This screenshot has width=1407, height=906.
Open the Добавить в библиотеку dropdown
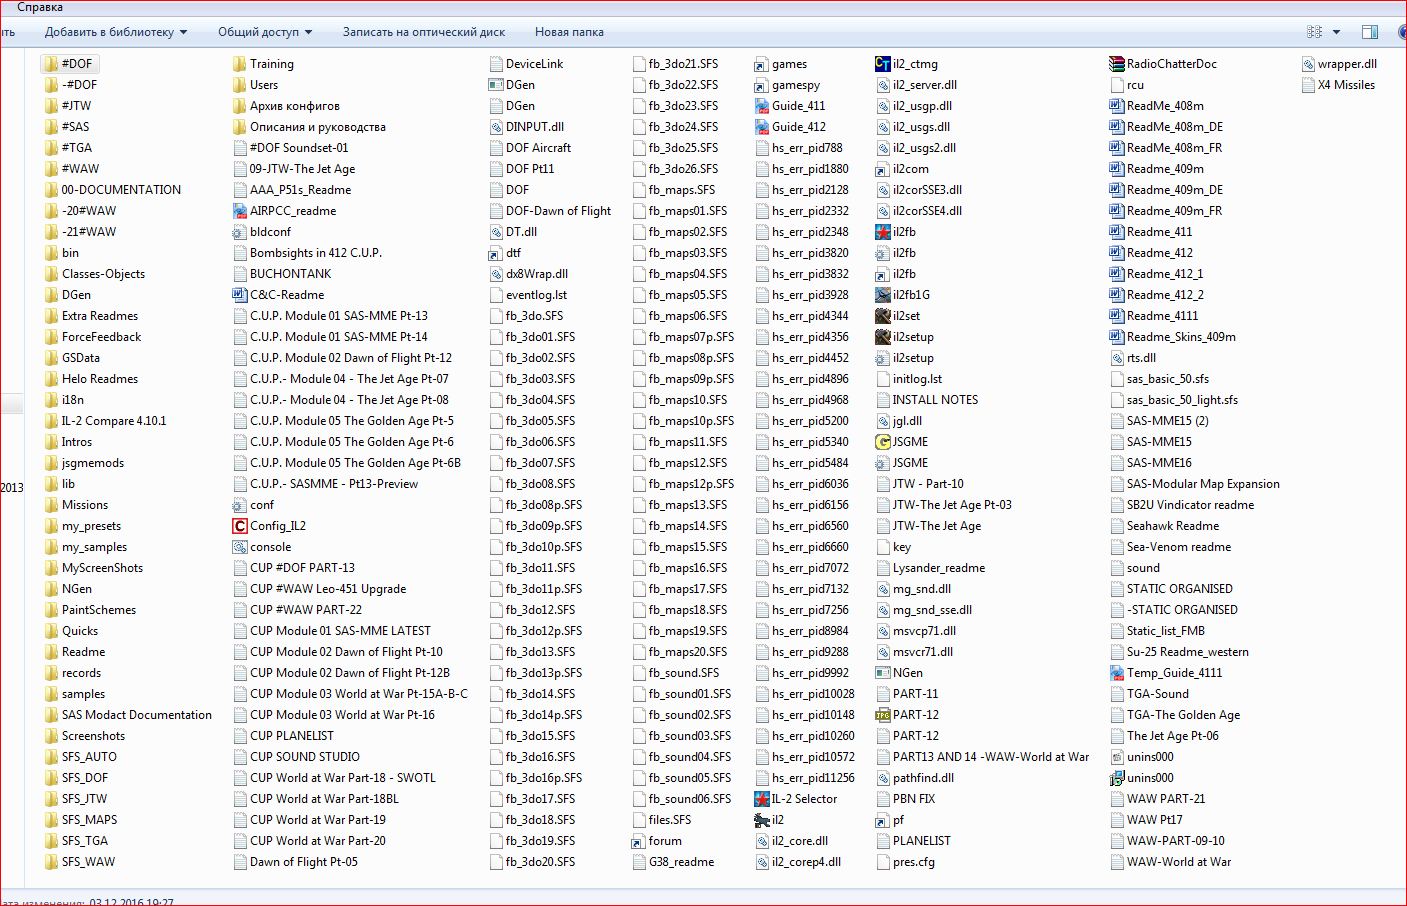pos(116,32)
